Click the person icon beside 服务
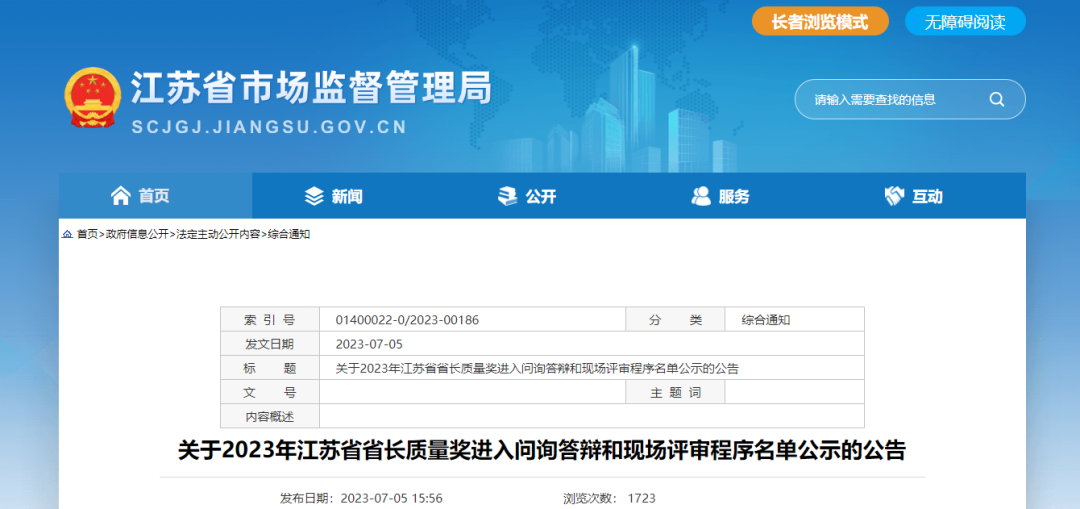This screenshot has width=1080, height=509. pos(701,196)
